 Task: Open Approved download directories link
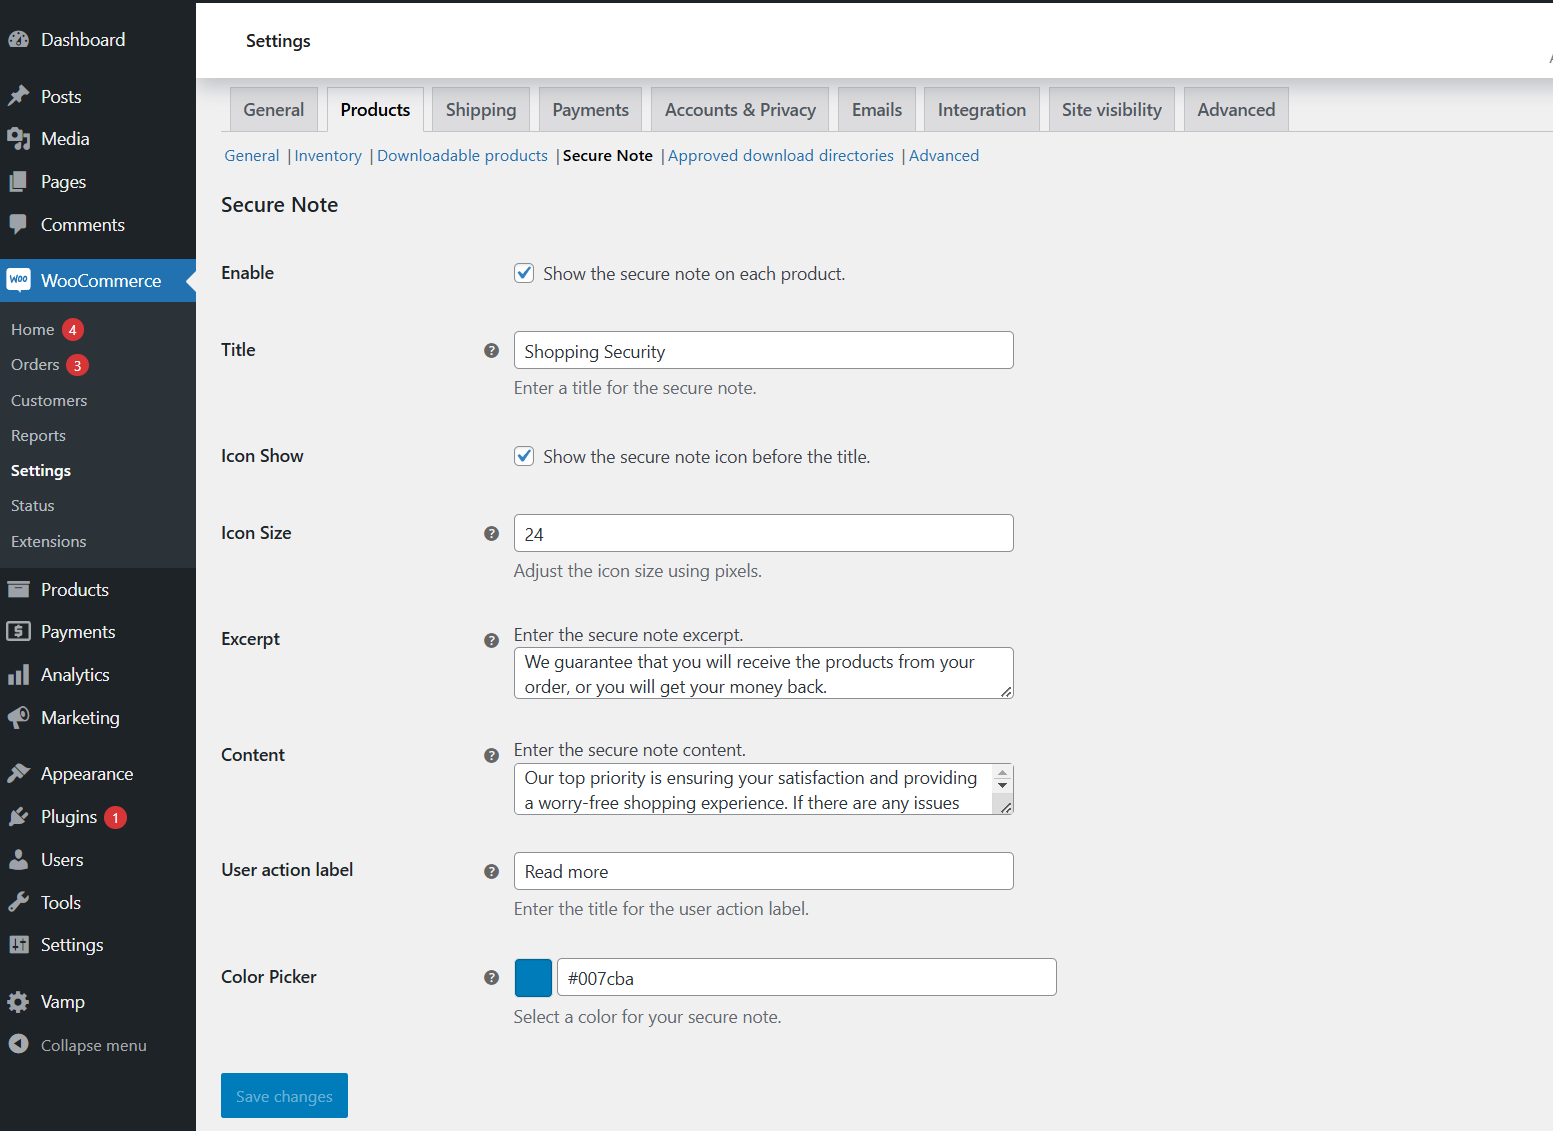[781, 156]
